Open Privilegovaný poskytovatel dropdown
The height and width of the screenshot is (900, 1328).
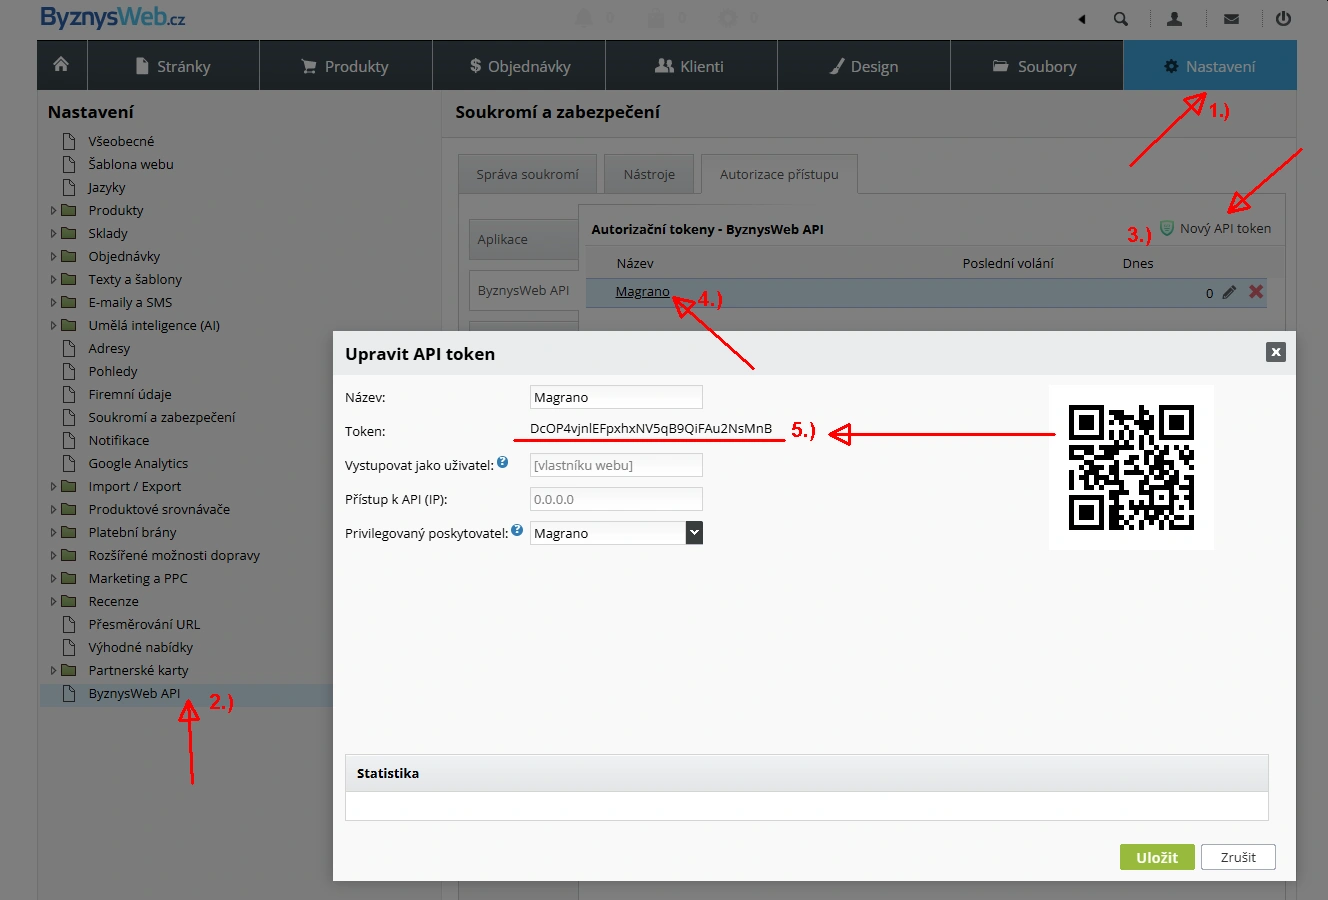(x=616, y=533)
